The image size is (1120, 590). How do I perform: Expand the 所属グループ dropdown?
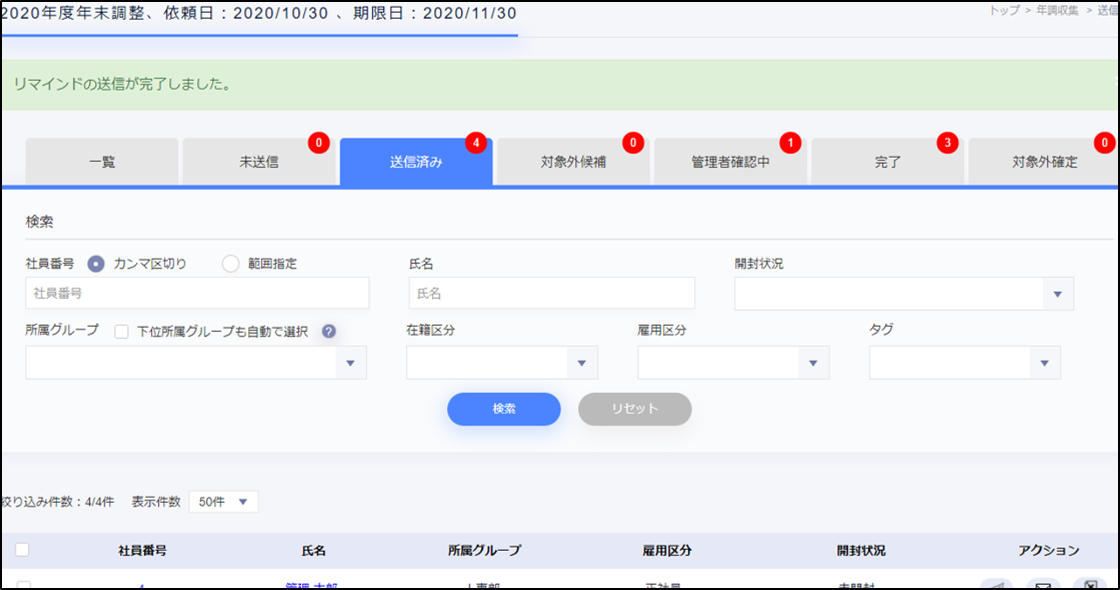[196, 363]
